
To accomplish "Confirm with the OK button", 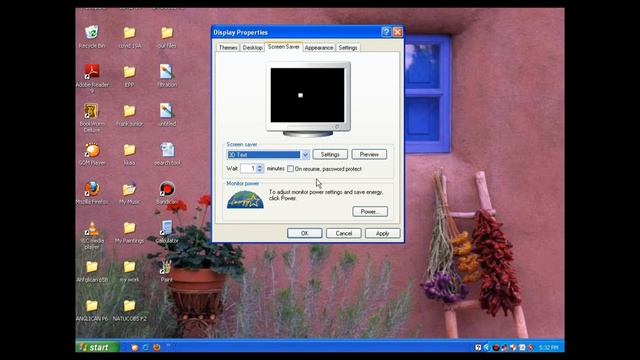I will tap(304, 233).
